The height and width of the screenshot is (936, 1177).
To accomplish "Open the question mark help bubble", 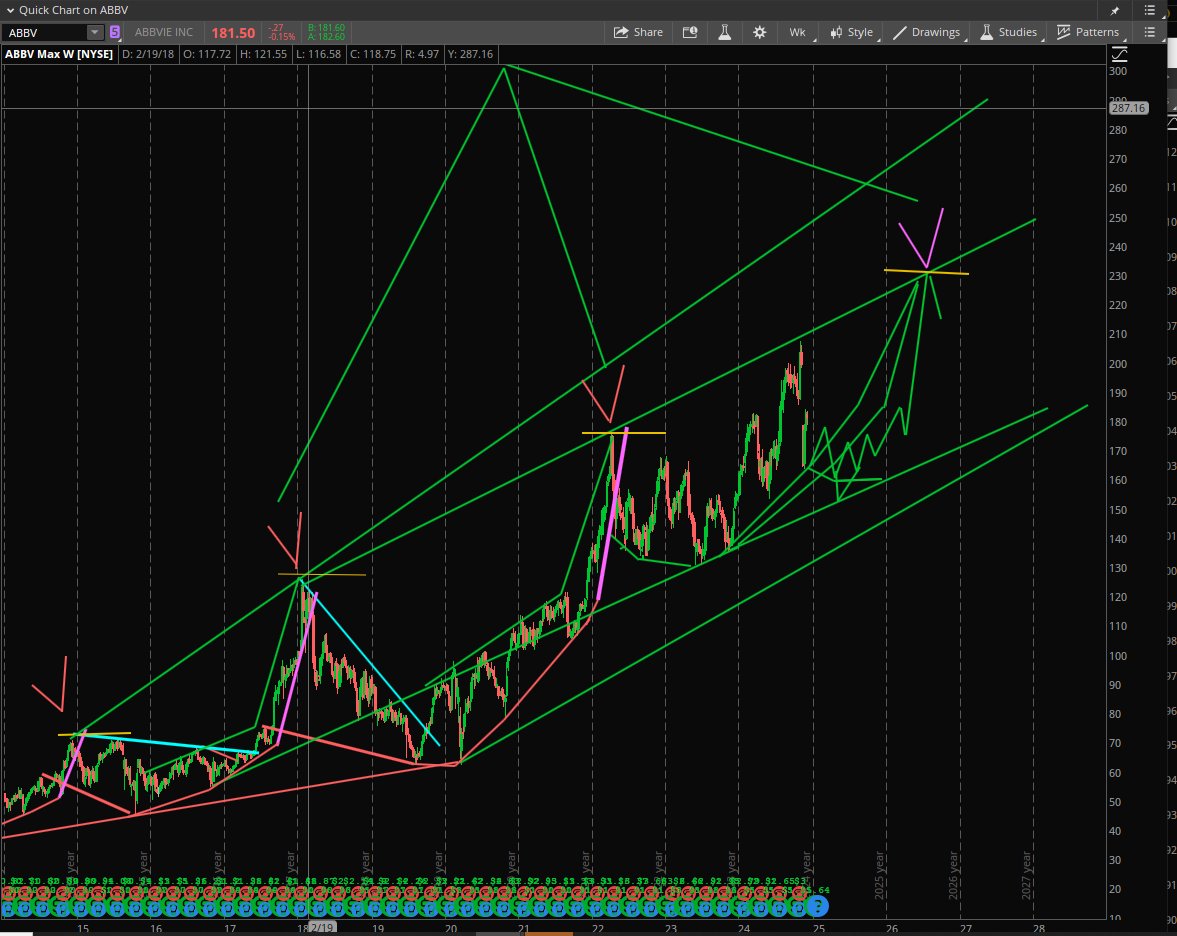I will click(818, 906).
